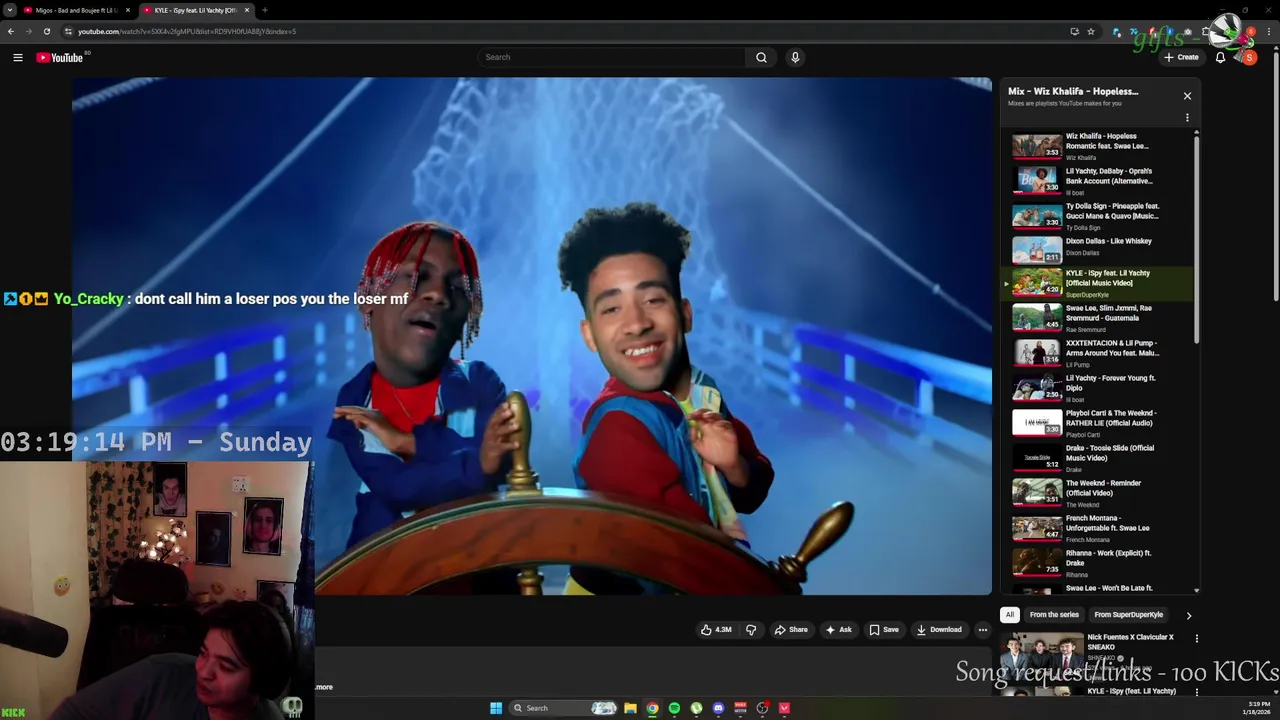Open the YouTube notifications bell
The image size is (1280, 720).
coord(1220,57)
